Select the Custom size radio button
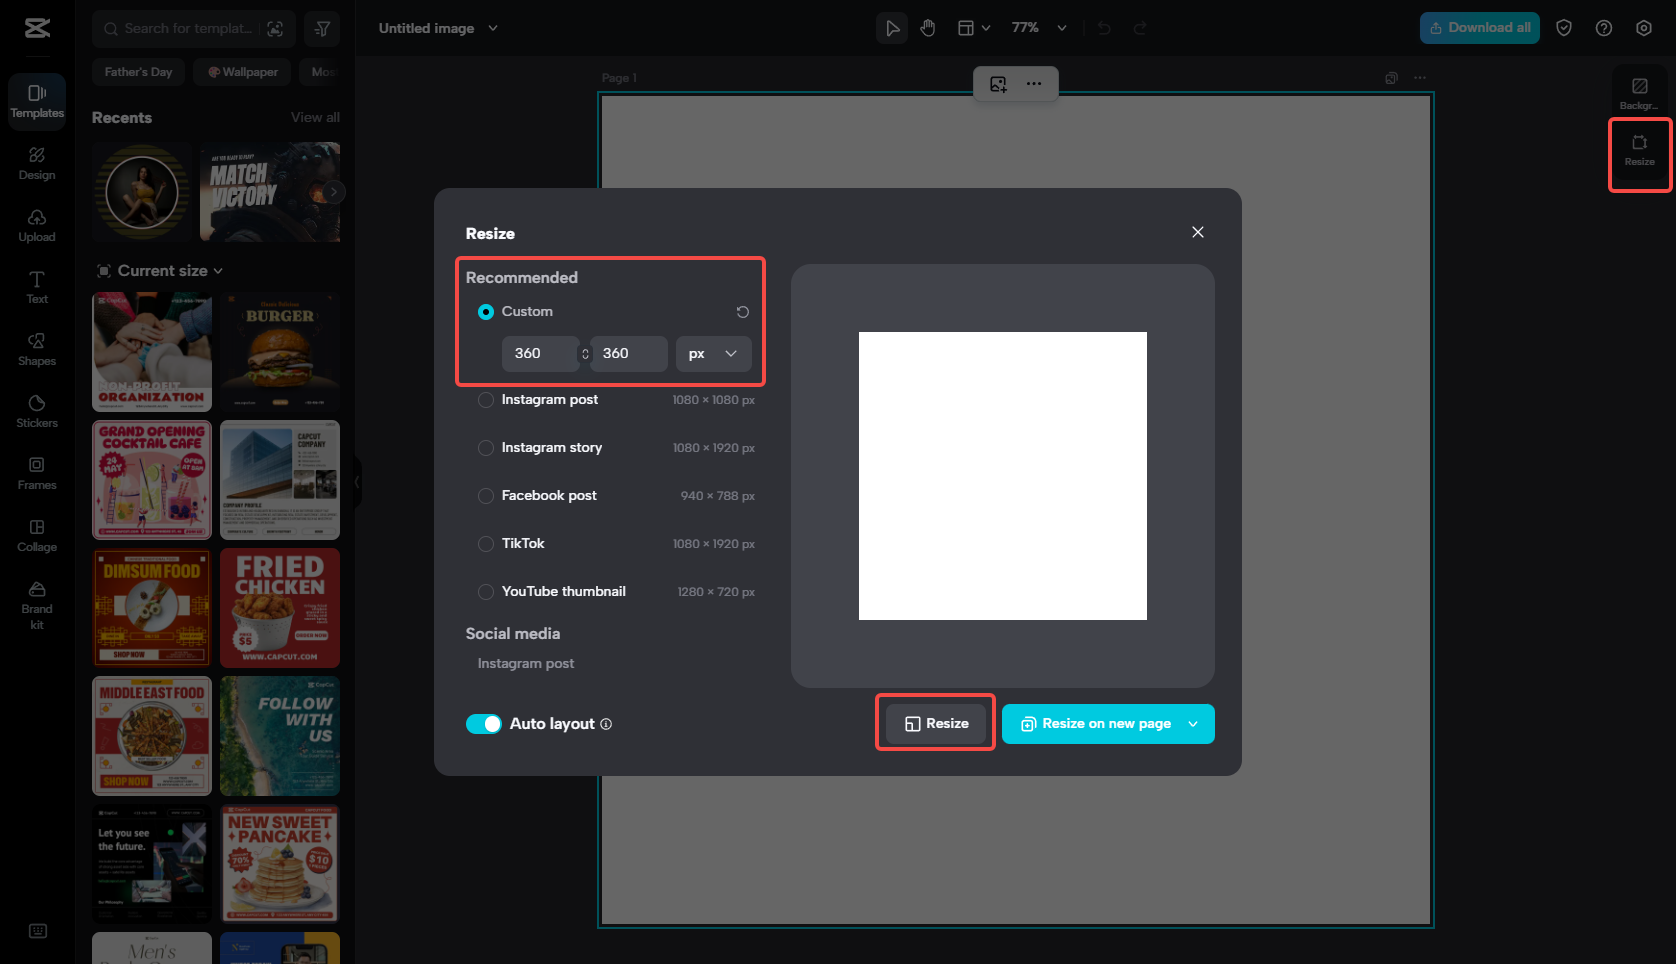The height and width of the screenshot is (964, 1676). point(485,311)
